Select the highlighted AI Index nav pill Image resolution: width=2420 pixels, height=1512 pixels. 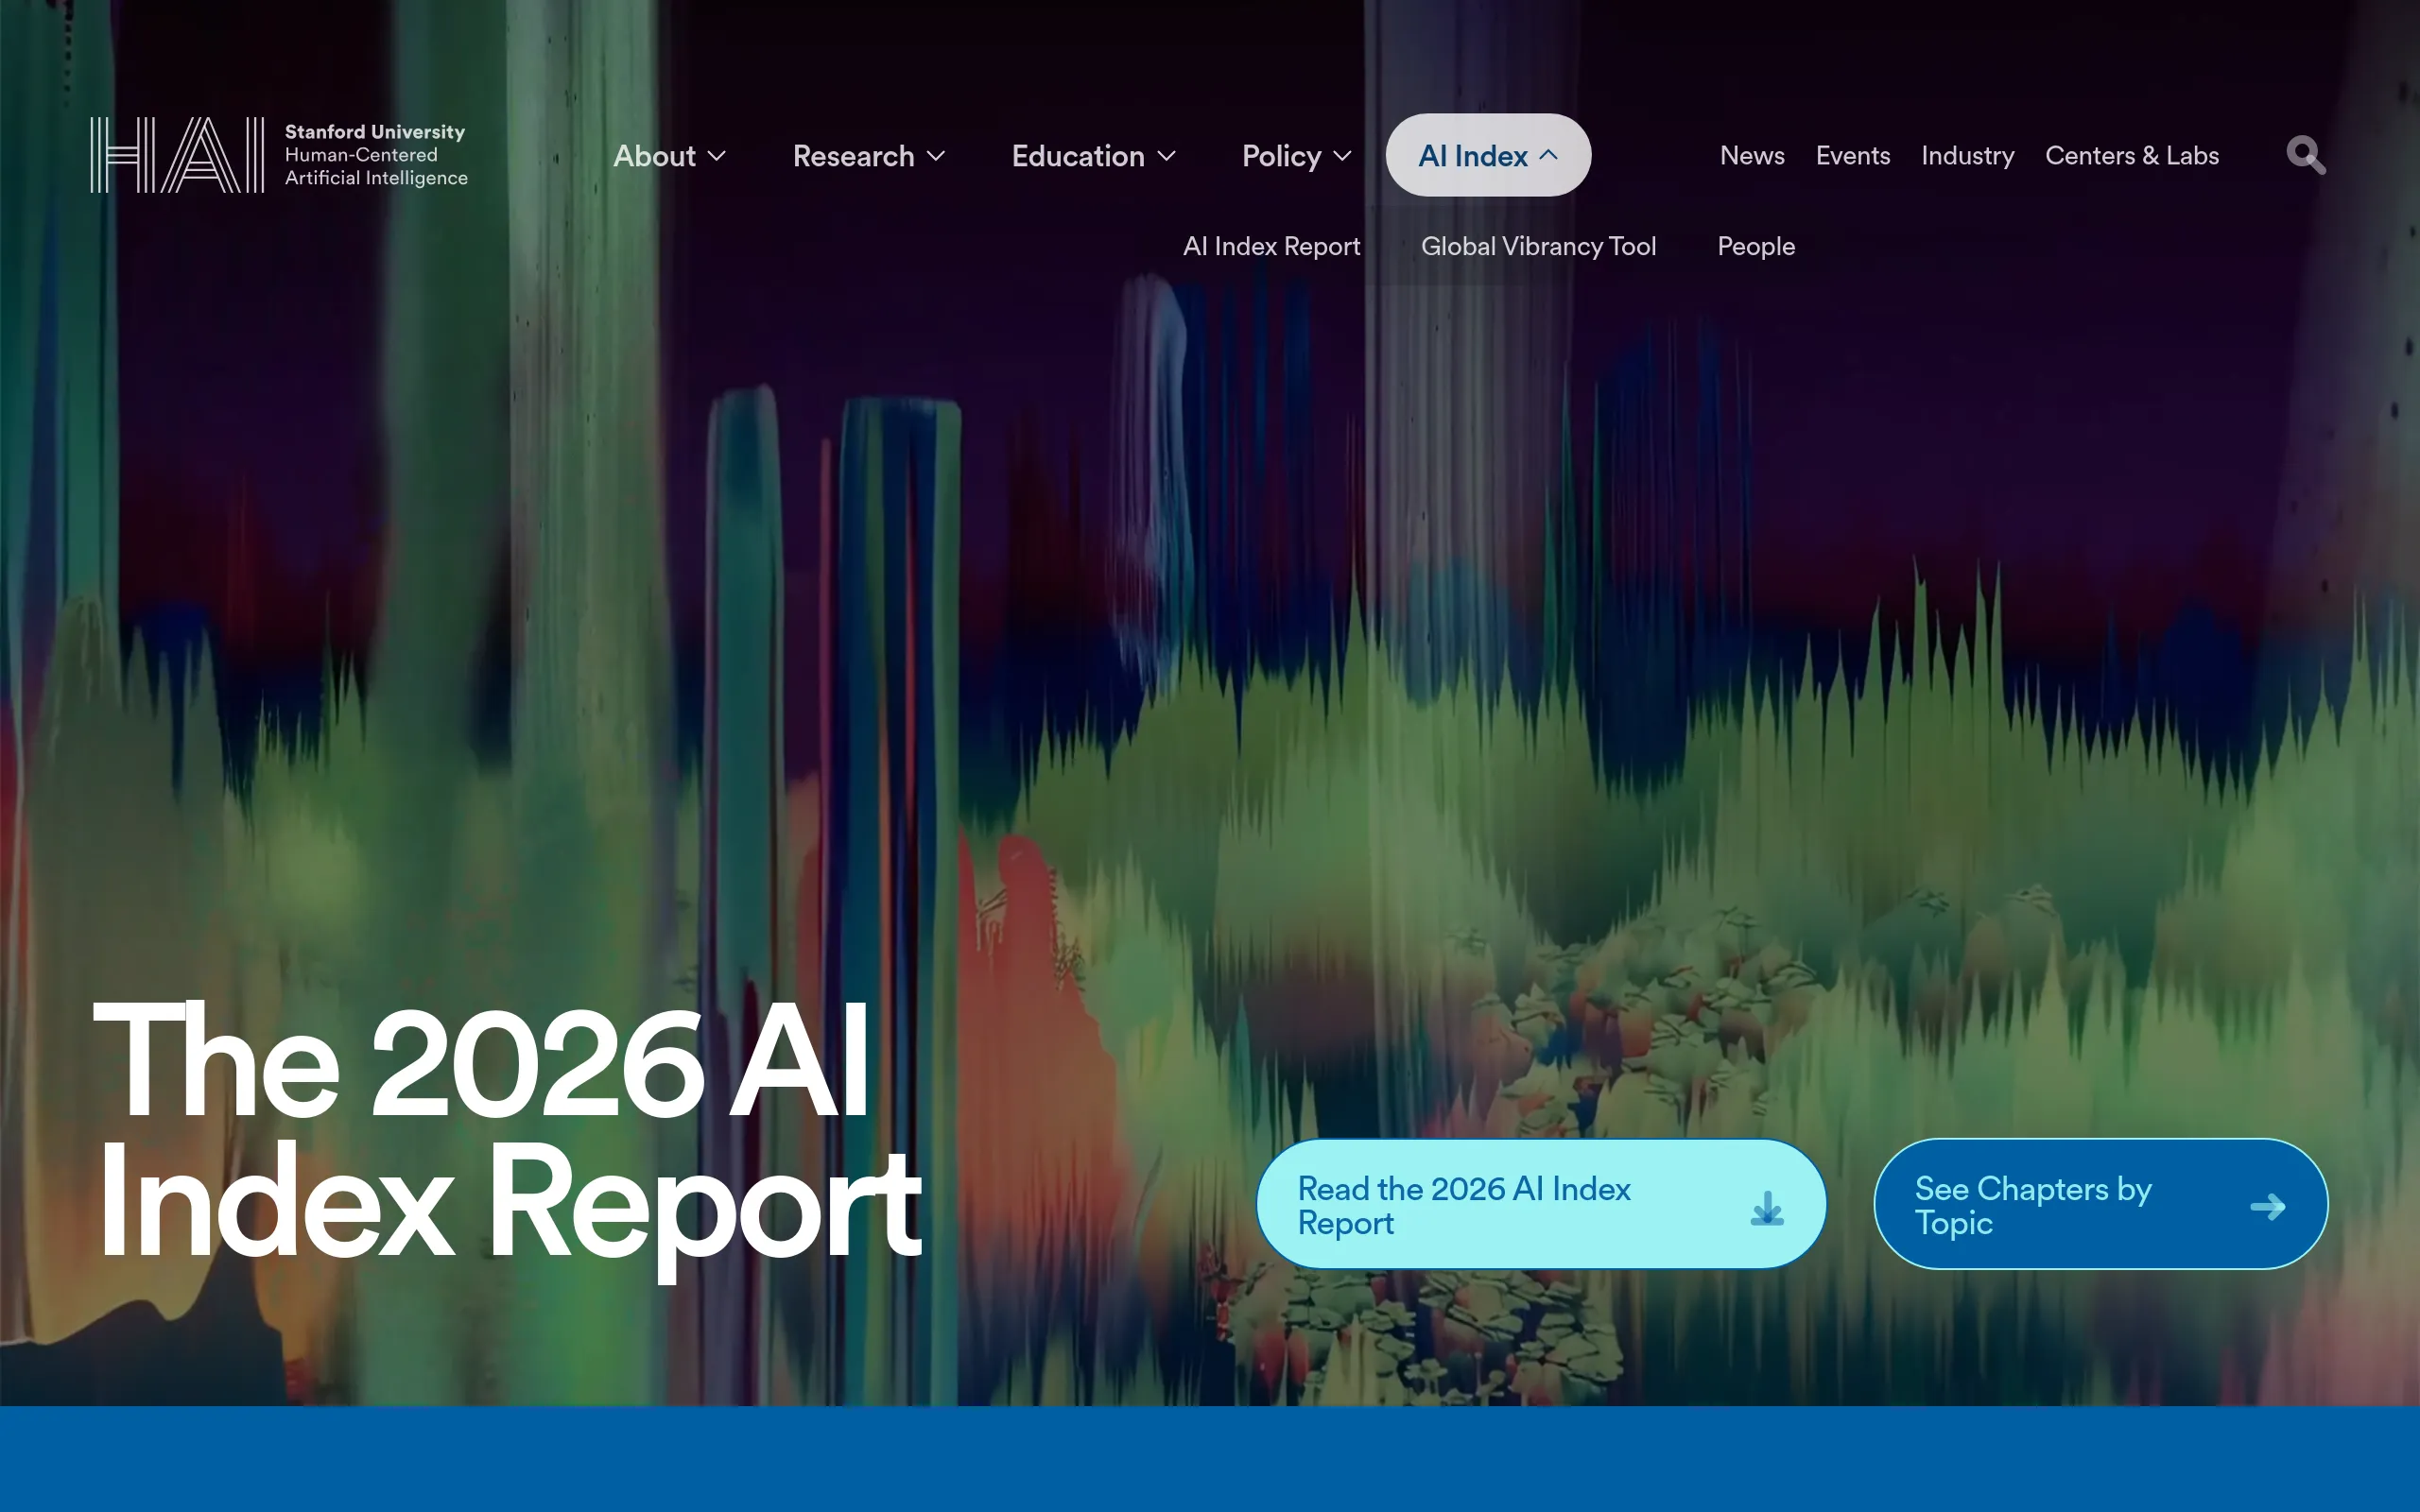coord(1474,154)
